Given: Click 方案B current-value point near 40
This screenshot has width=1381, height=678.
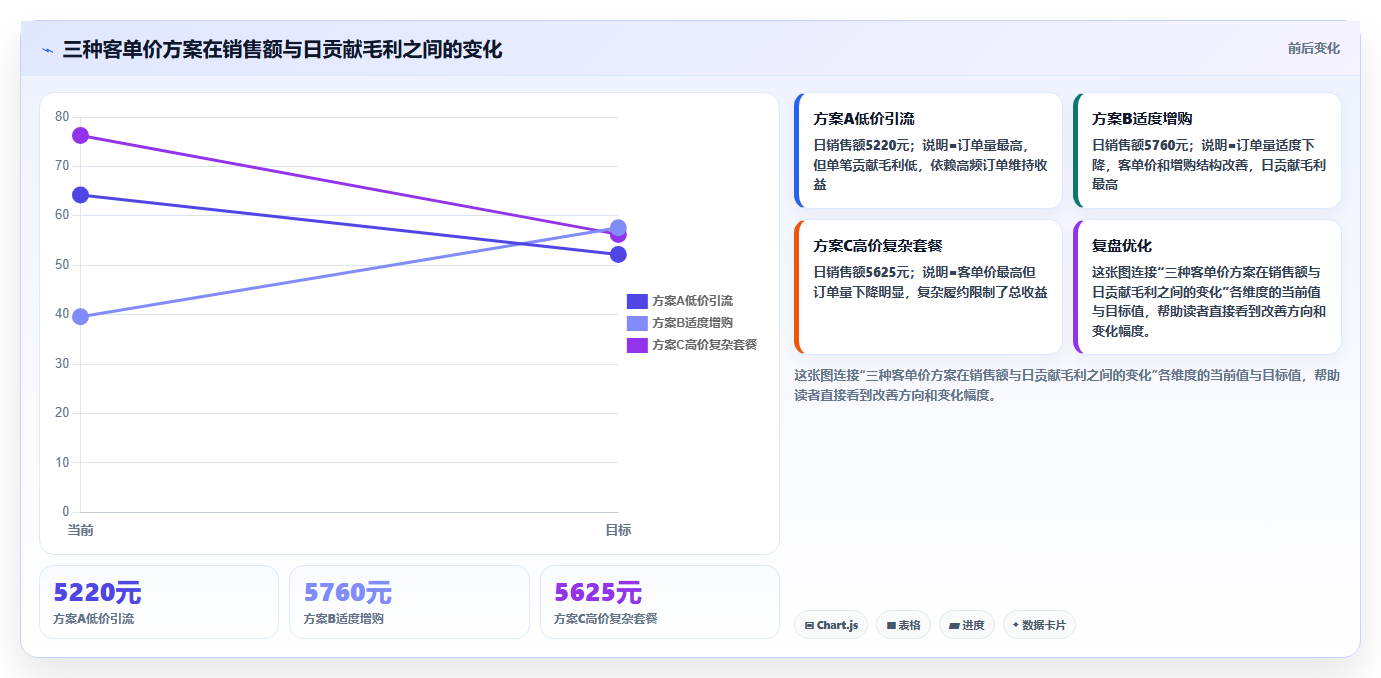Looking at the screenshot, I should pyautogui.click(x=81, y=317).
